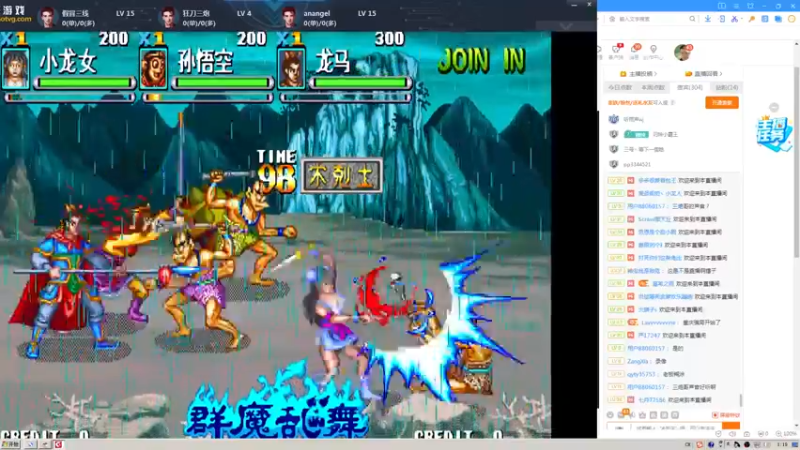Switch to the 今日贡献 tab
Viewport: 800px width, 450px height.
coord(619,88)
